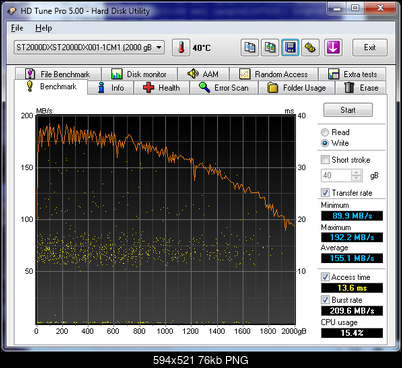Click the Average value 155.1 MB/s
402x368 pixels.
pos(352,258)
